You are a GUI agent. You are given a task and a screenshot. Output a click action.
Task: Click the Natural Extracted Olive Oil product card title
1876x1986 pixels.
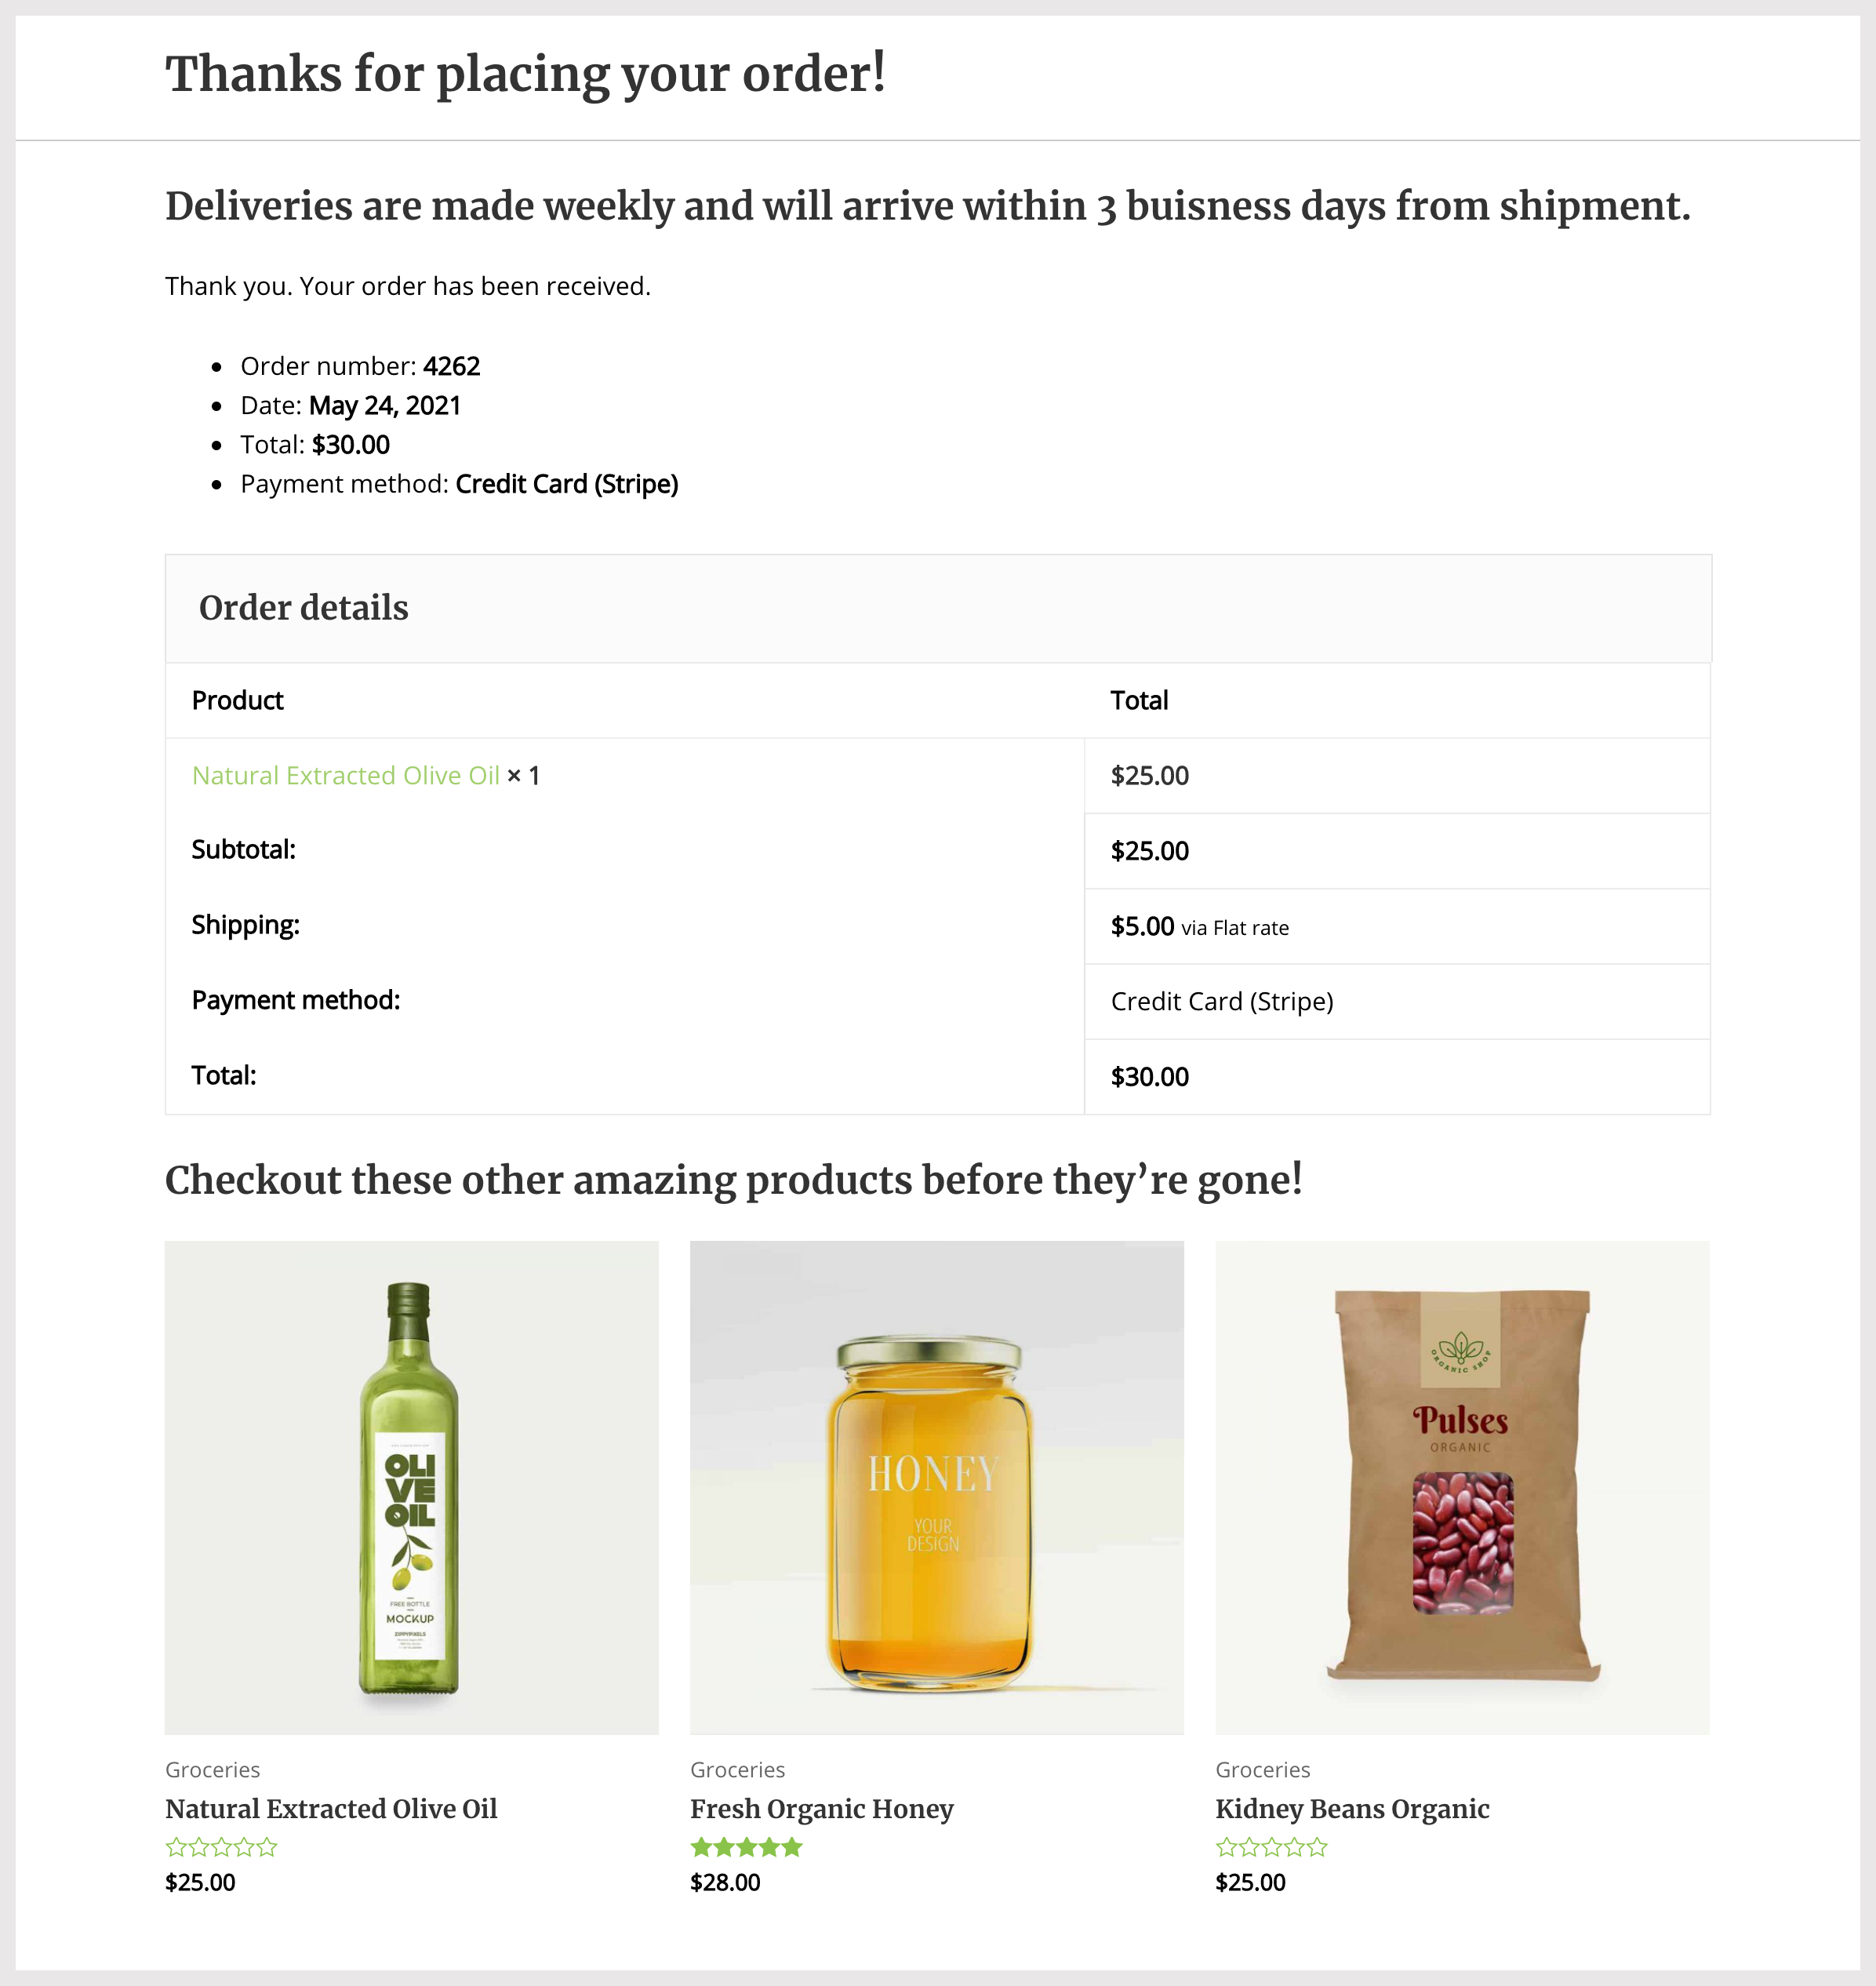[x=331, y=1809]
